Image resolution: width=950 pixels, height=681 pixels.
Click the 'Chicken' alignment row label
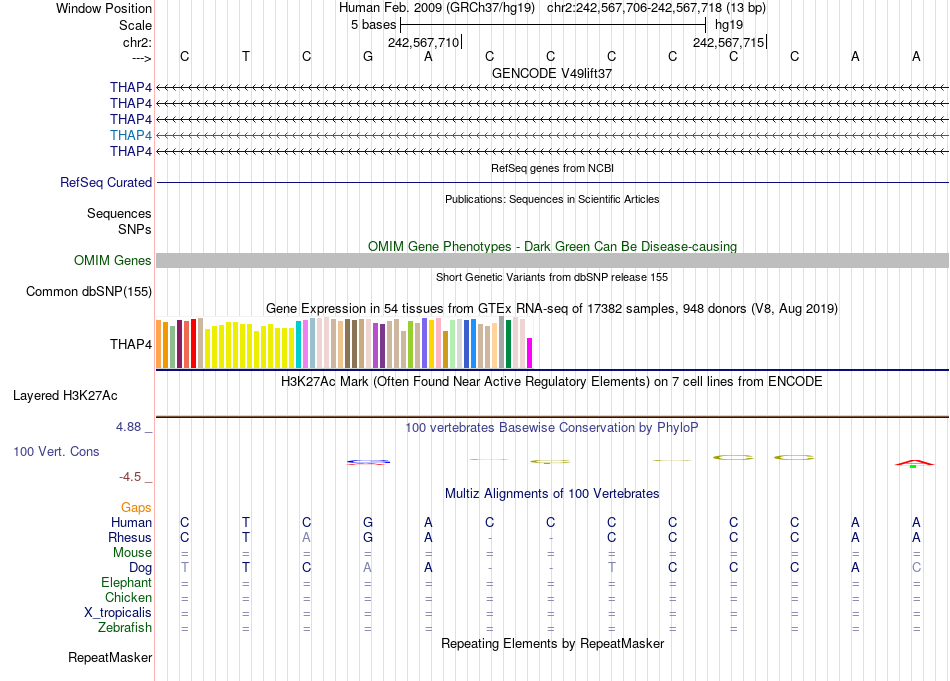pos(128,597)
